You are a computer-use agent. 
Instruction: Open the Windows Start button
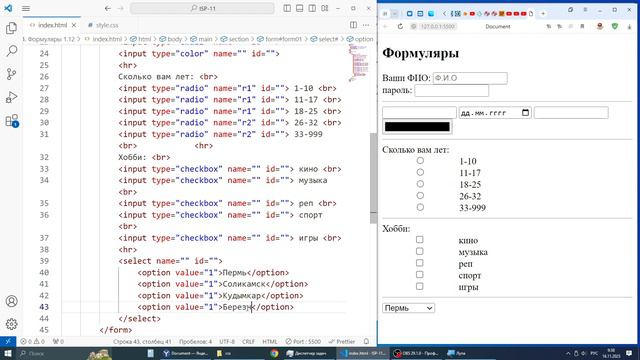pyautogui.click(x=8, y=353)
